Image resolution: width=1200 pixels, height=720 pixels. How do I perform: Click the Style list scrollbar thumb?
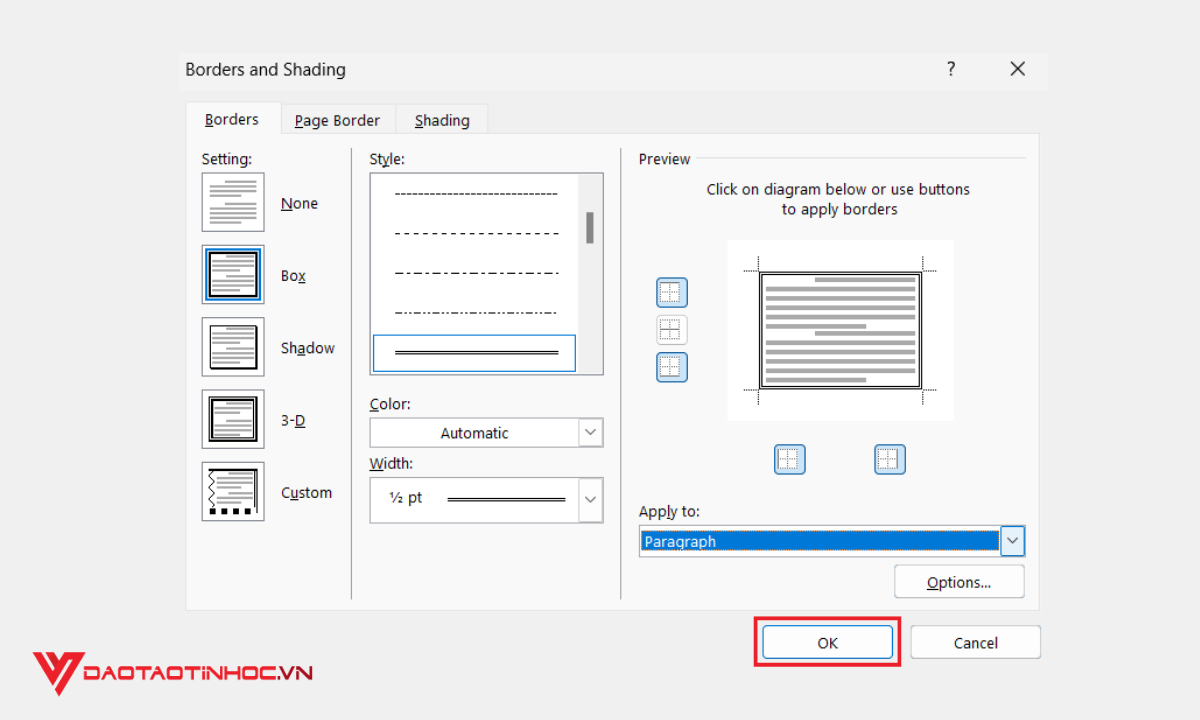590,227
